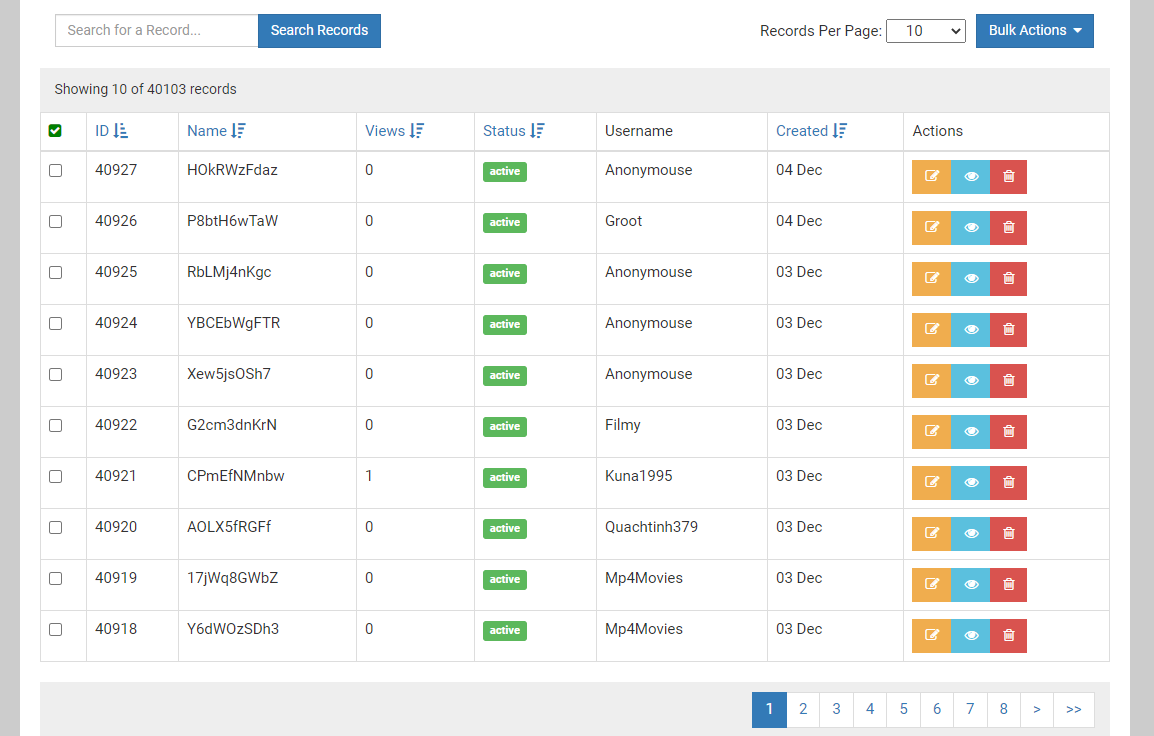Switch to page 4 of the records

point(869,709)
